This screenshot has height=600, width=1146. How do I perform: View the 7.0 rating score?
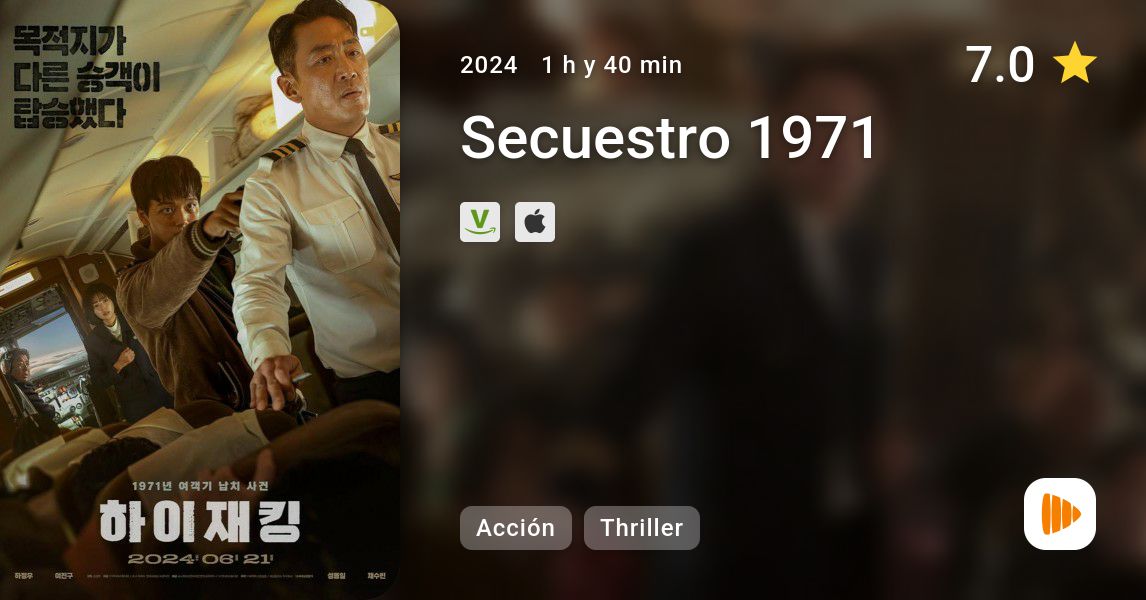point(1000,64)
